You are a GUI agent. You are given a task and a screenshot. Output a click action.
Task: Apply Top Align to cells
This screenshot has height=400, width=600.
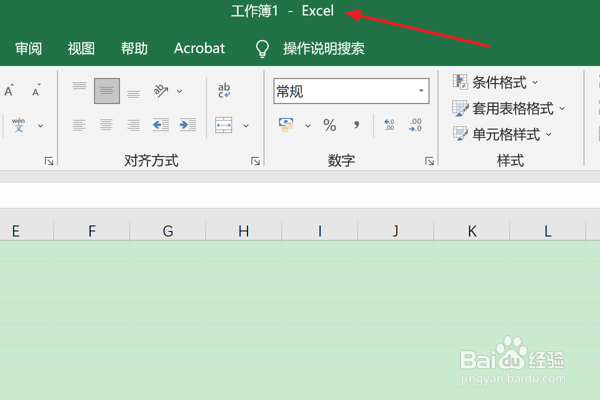coord(79,86)
